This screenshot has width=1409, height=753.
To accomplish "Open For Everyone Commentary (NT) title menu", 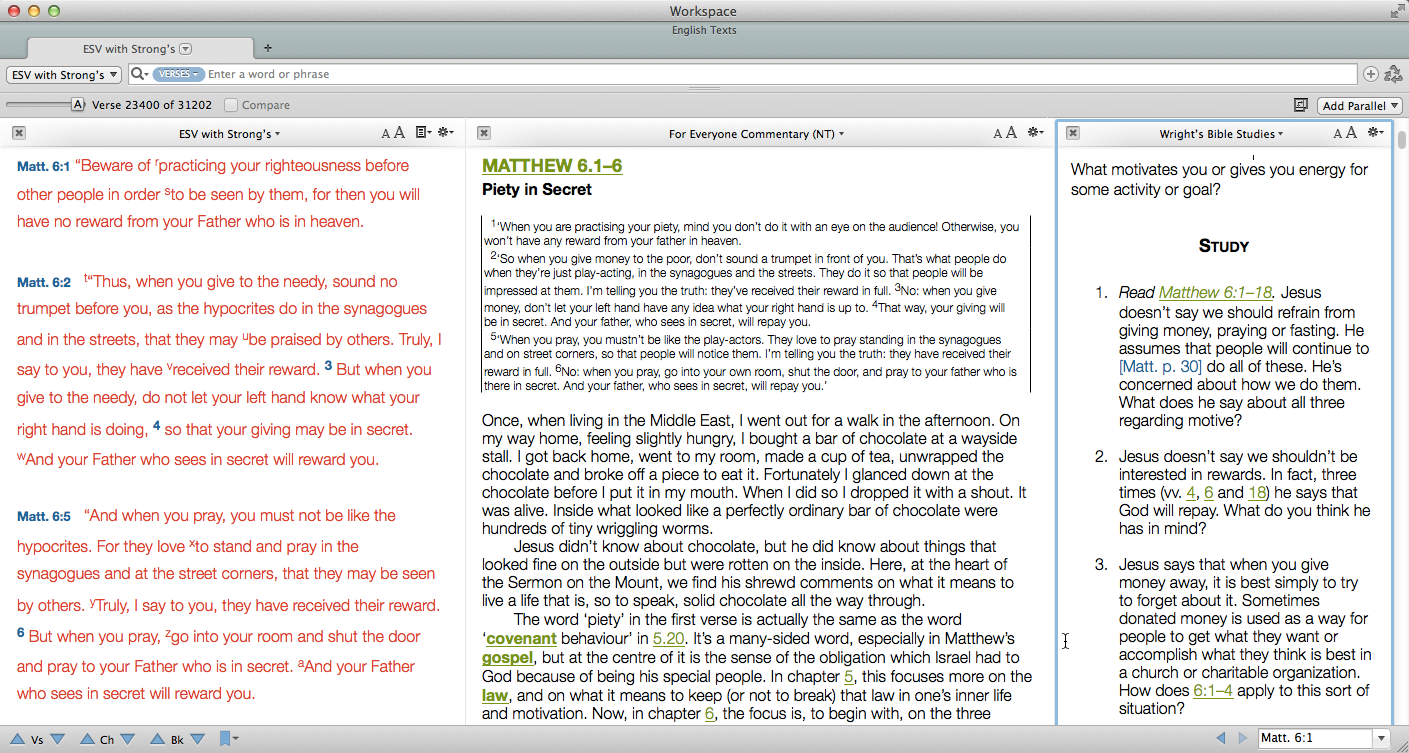I will (756, 133).
